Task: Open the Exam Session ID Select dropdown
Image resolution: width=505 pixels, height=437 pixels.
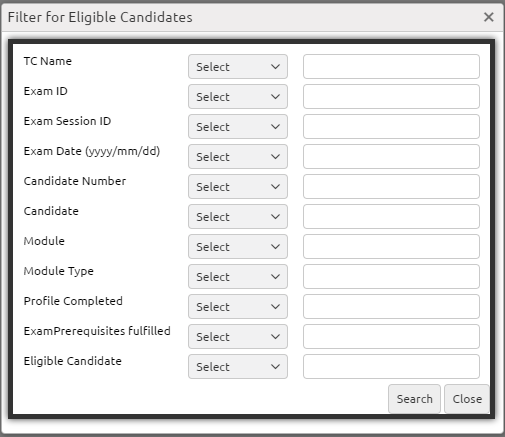Action: pyautogui.click(x=238, y=127)
